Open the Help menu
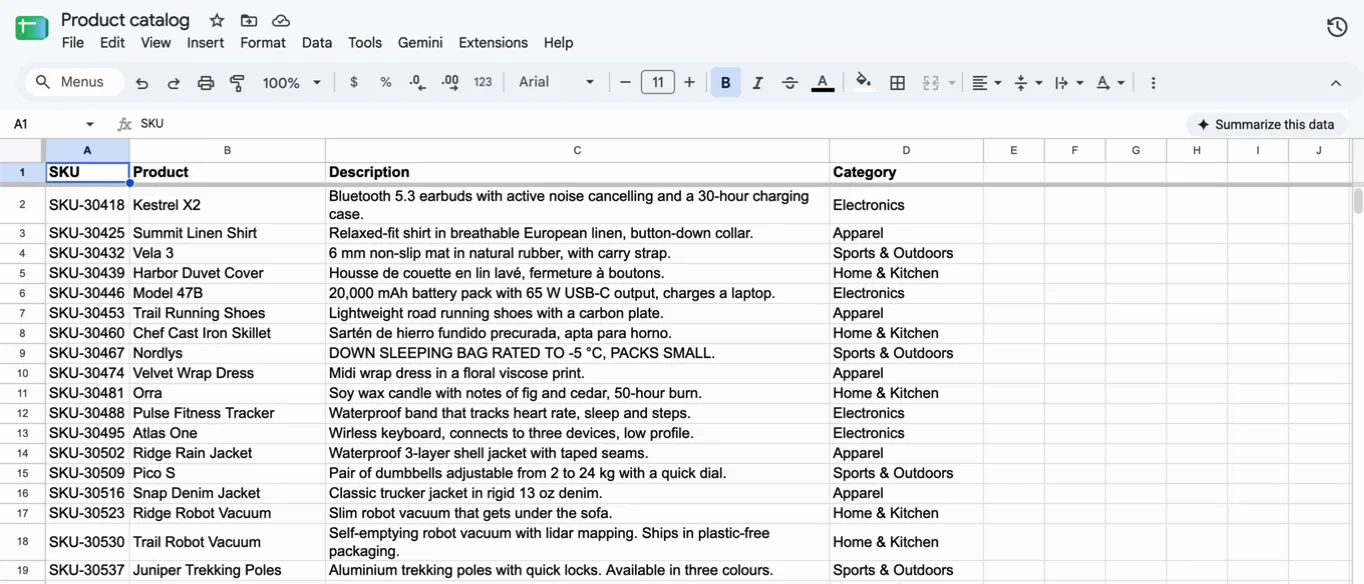 [x=558, y=43]
